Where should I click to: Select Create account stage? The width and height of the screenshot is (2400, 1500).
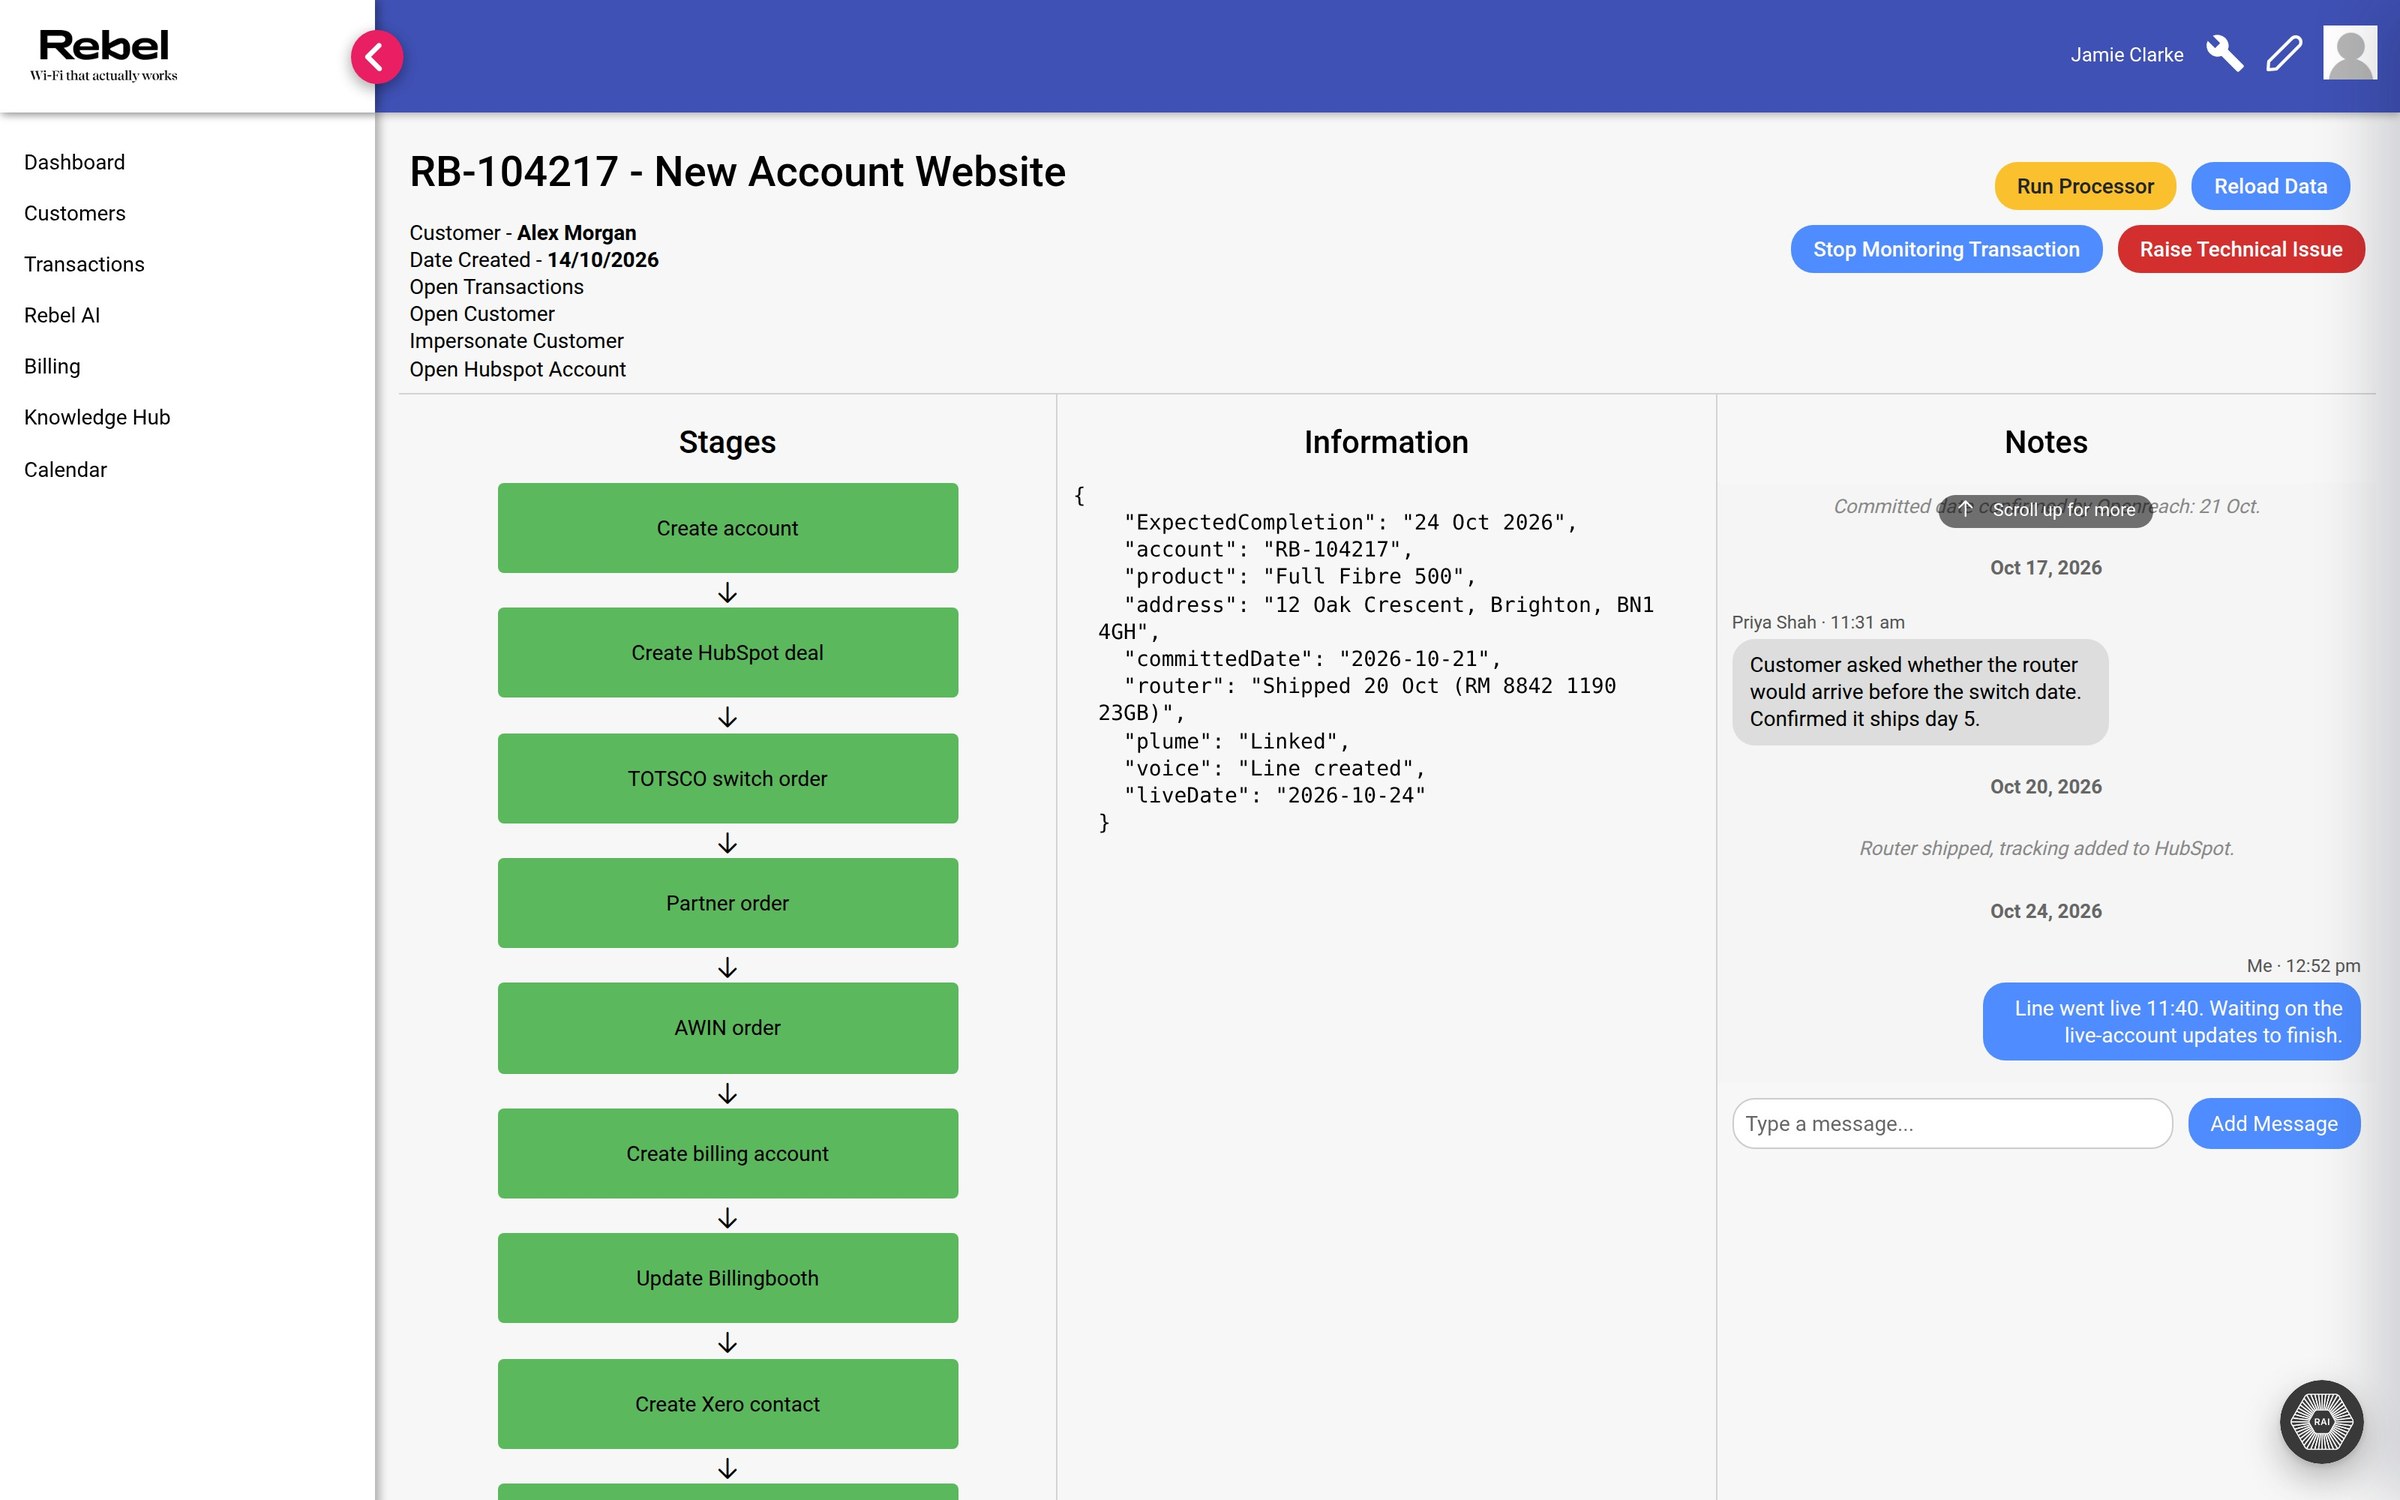[x=727, y=528]
